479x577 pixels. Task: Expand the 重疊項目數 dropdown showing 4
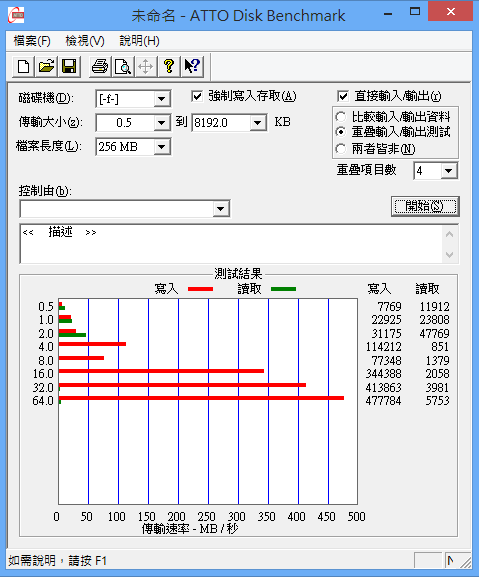pyautogui.click(x=448, y=171)
